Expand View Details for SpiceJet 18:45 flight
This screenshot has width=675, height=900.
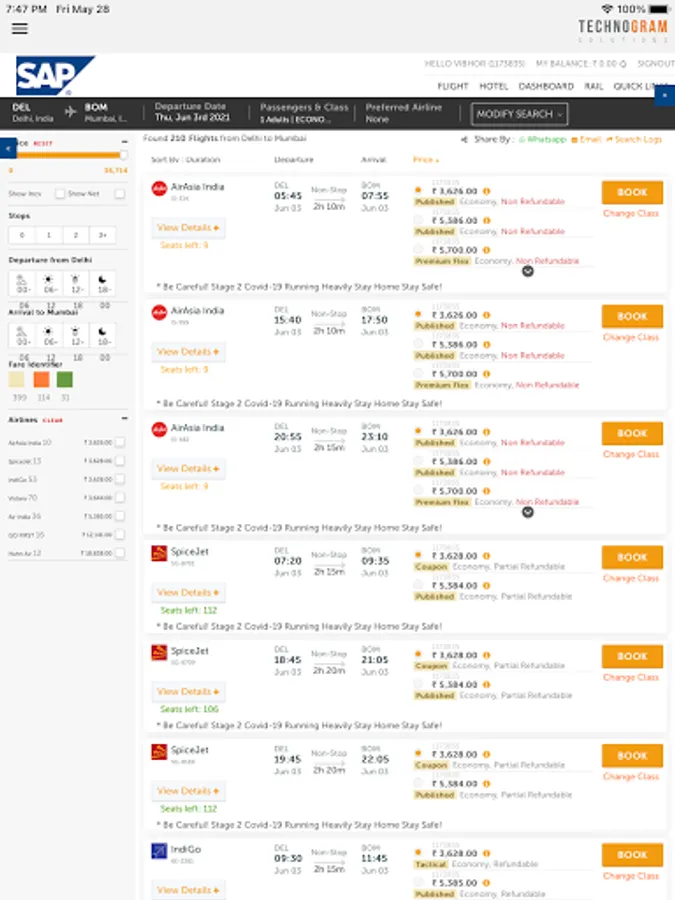click(x=188, y=692)
